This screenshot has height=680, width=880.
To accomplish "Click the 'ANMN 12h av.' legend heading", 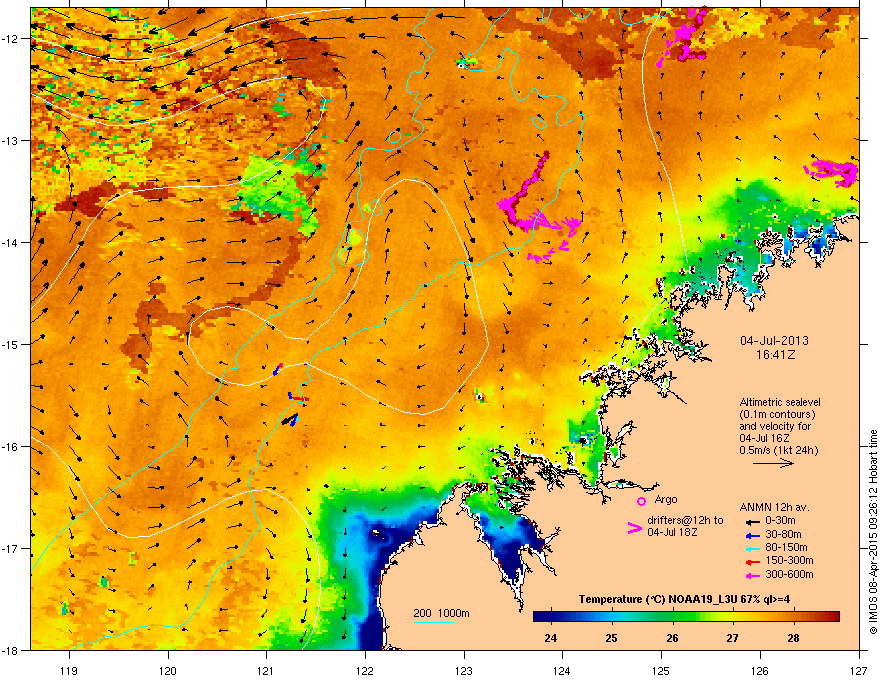I will 774,507.
